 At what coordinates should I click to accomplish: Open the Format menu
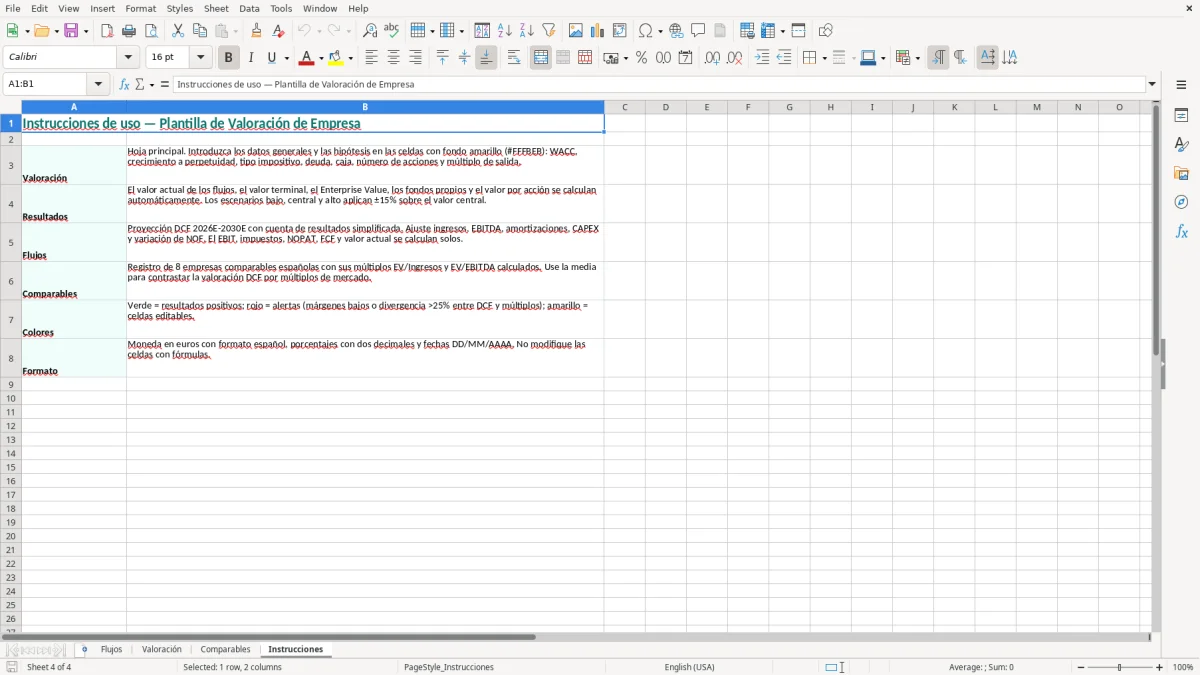141,8
